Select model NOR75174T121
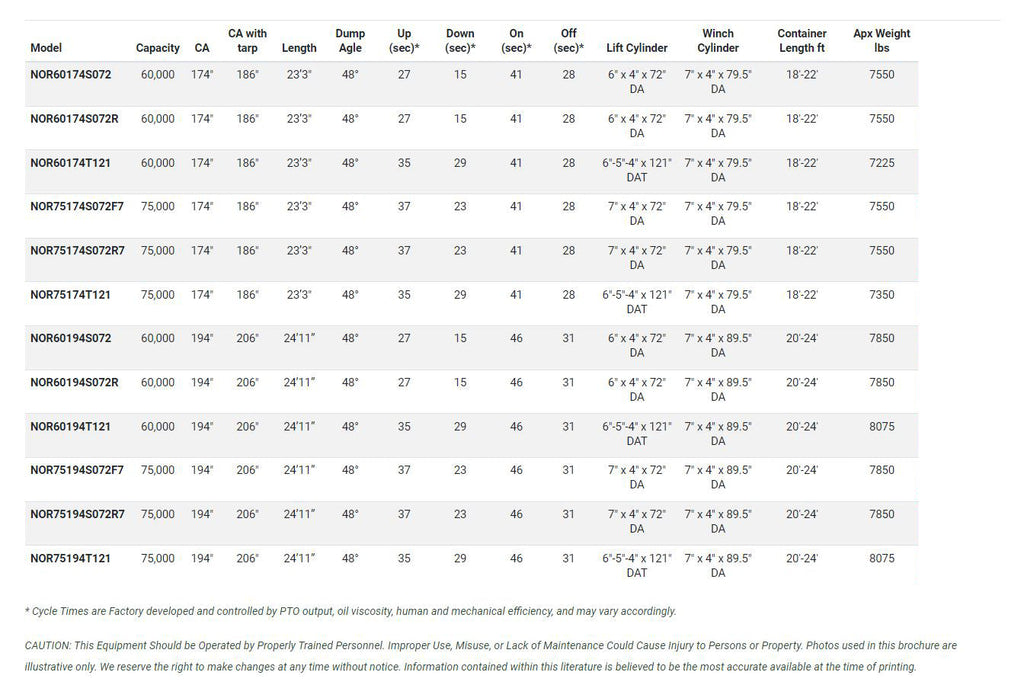Viewport: 1024px width, 685px height. [71, 295]
